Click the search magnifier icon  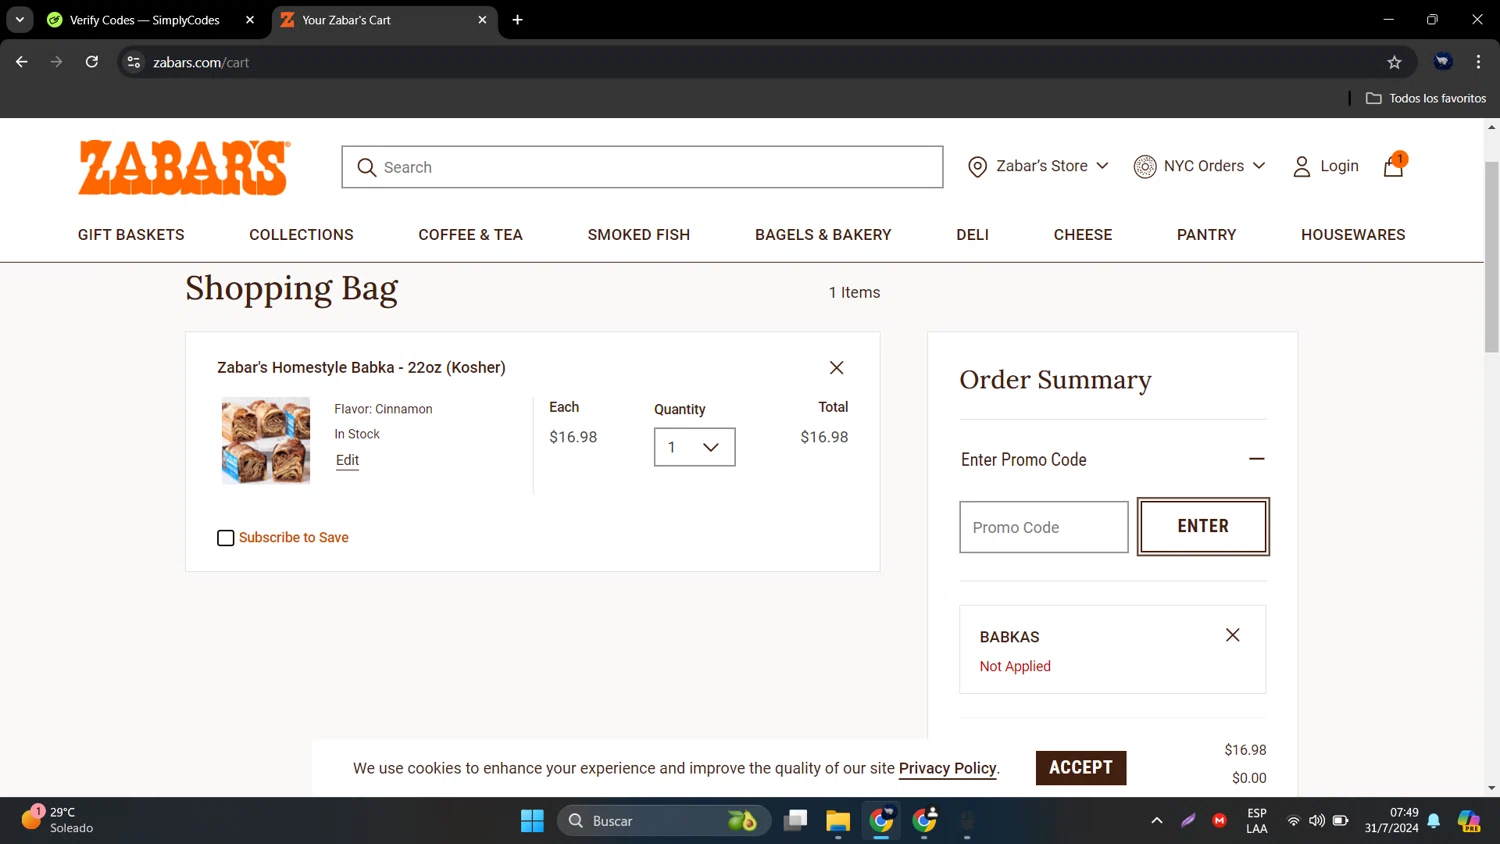coord(367,167)
